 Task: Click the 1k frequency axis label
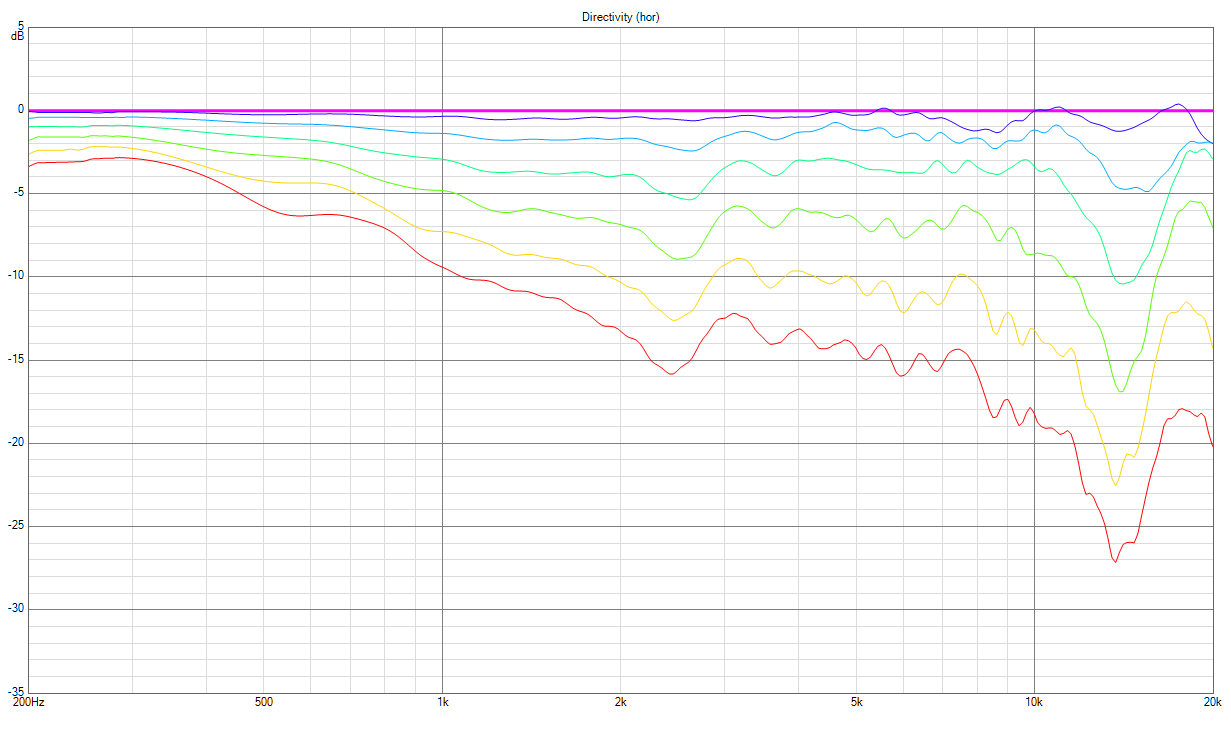442,702
